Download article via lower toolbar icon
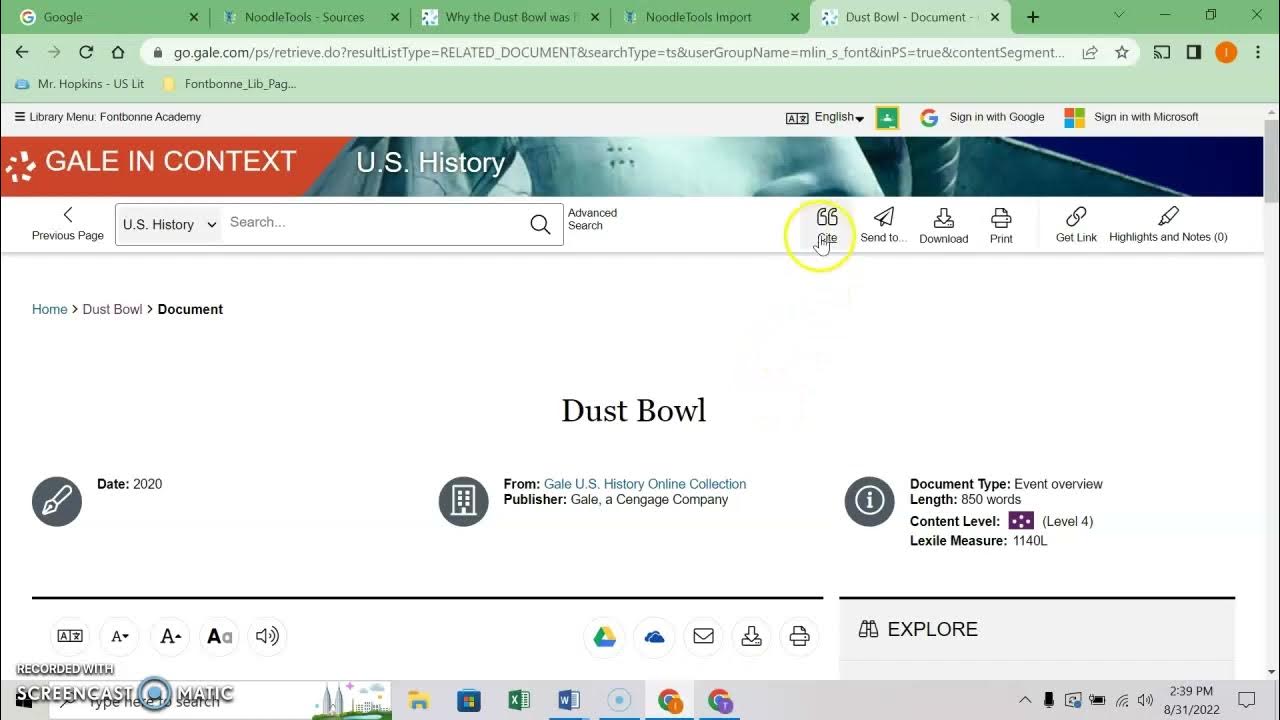Viewport: 1280px width, 720px height. pyautogui.click(x=752, y=637)
